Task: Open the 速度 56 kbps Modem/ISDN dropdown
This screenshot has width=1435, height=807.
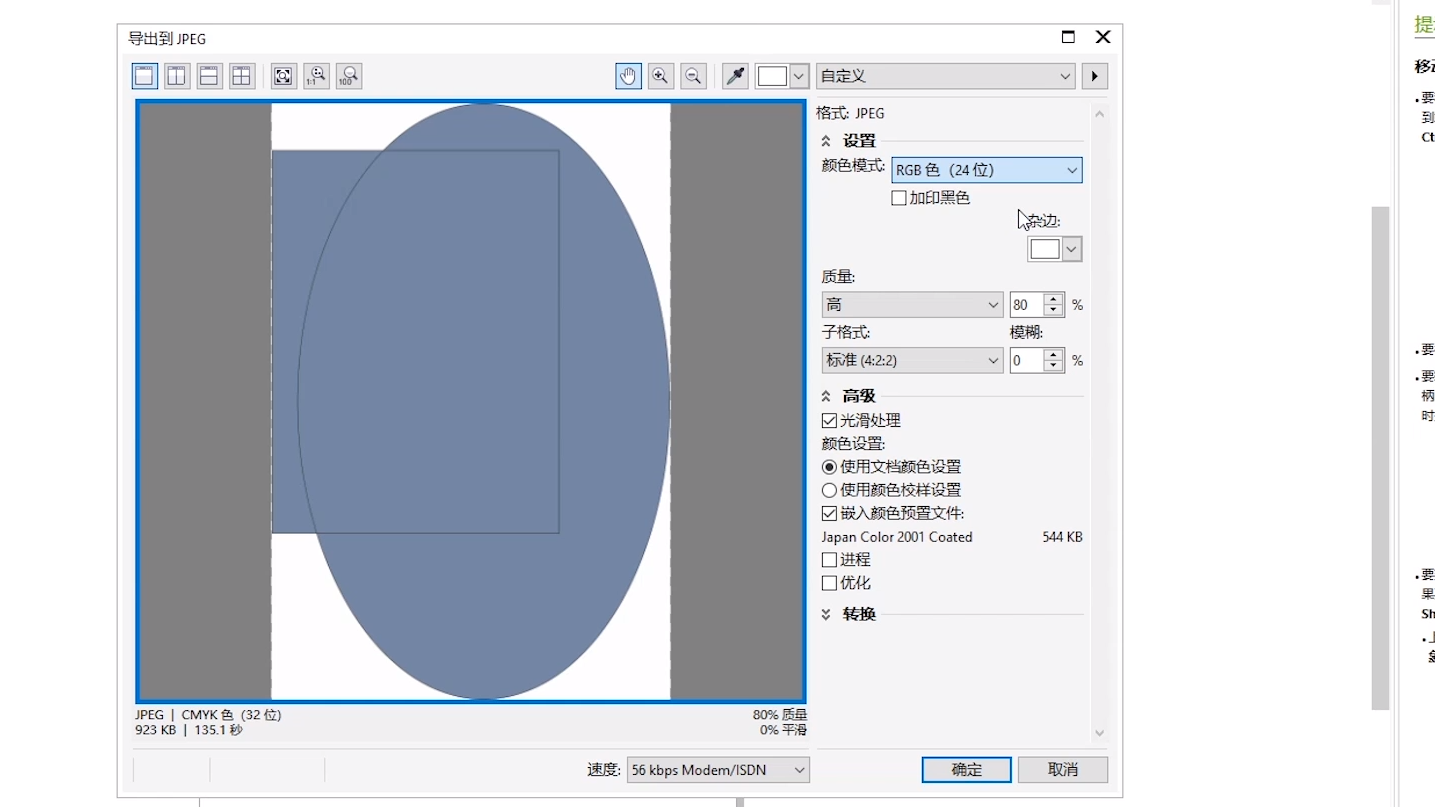Action: coord(718,770)
